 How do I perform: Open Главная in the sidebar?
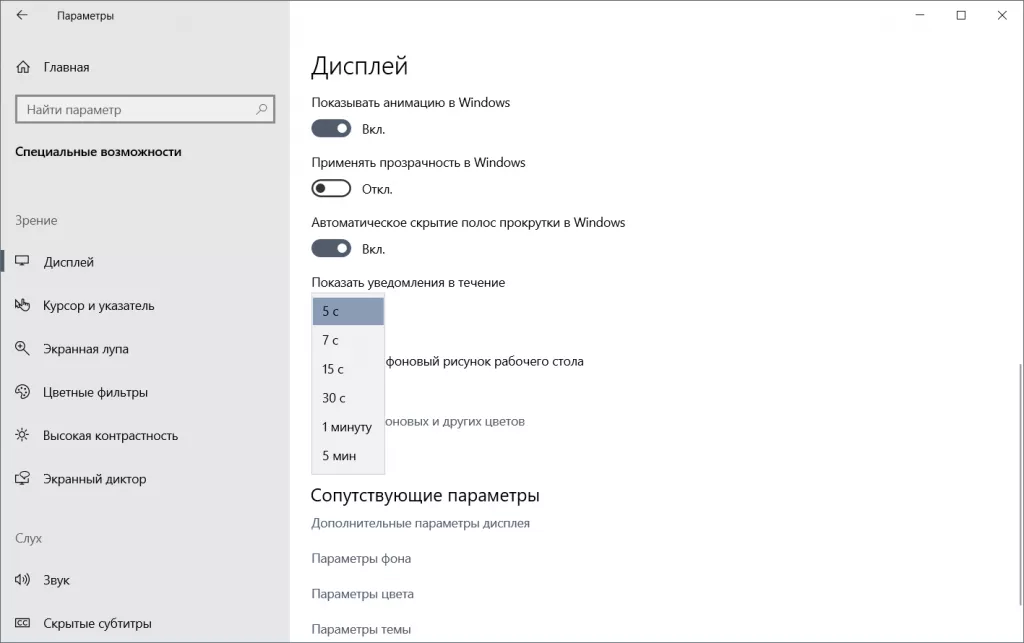pos(66,67)
